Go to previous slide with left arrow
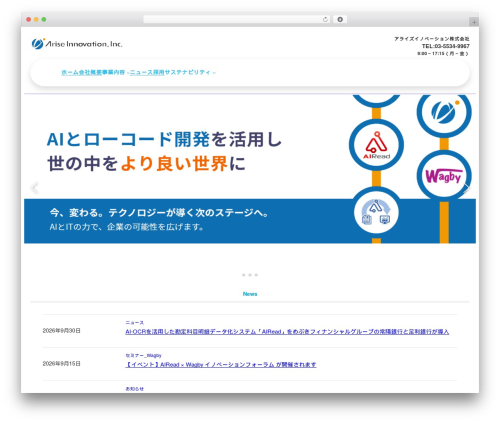Viewport: 500px width, 423px height. (34, 188)
